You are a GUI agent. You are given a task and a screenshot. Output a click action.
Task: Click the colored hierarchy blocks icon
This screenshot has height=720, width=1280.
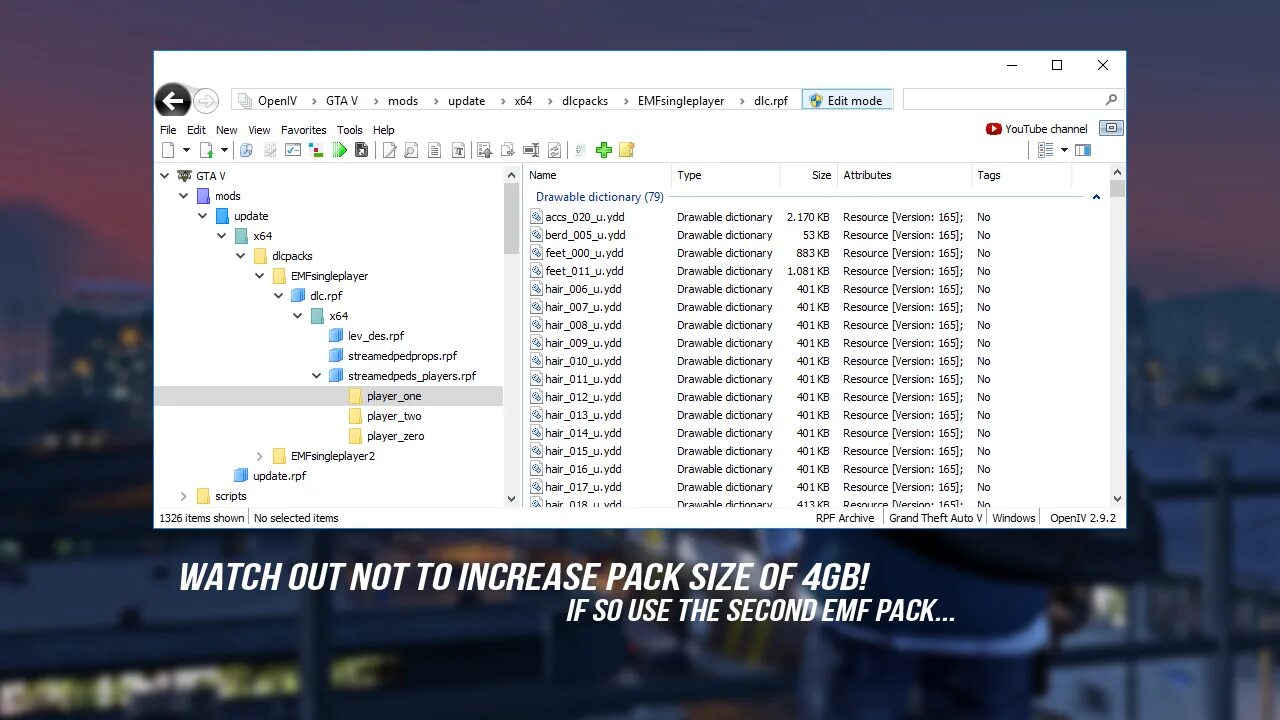pyautogui.click(x=316, y=150)
